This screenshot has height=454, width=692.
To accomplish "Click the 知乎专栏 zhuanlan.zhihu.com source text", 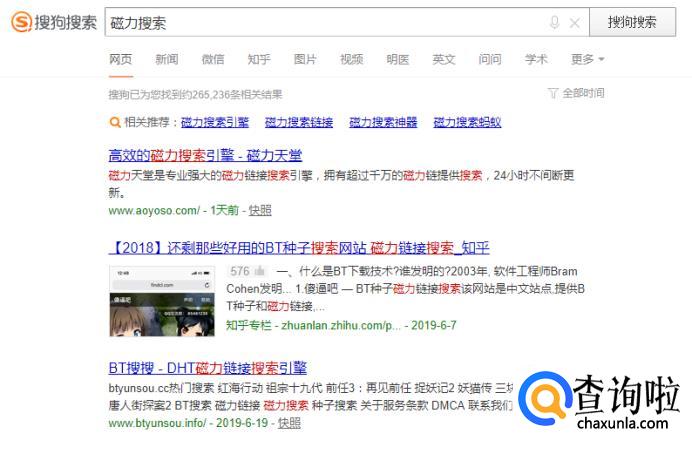I will coord(313,326).
